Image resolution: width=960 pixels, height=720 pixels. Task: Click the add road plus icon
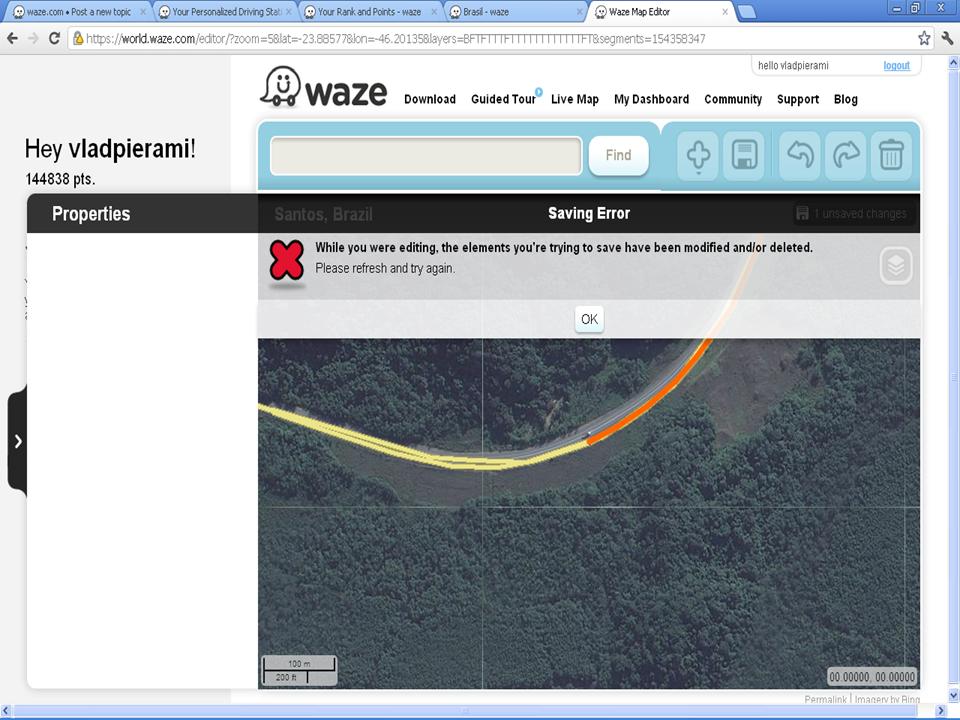[x=698, y=155]
